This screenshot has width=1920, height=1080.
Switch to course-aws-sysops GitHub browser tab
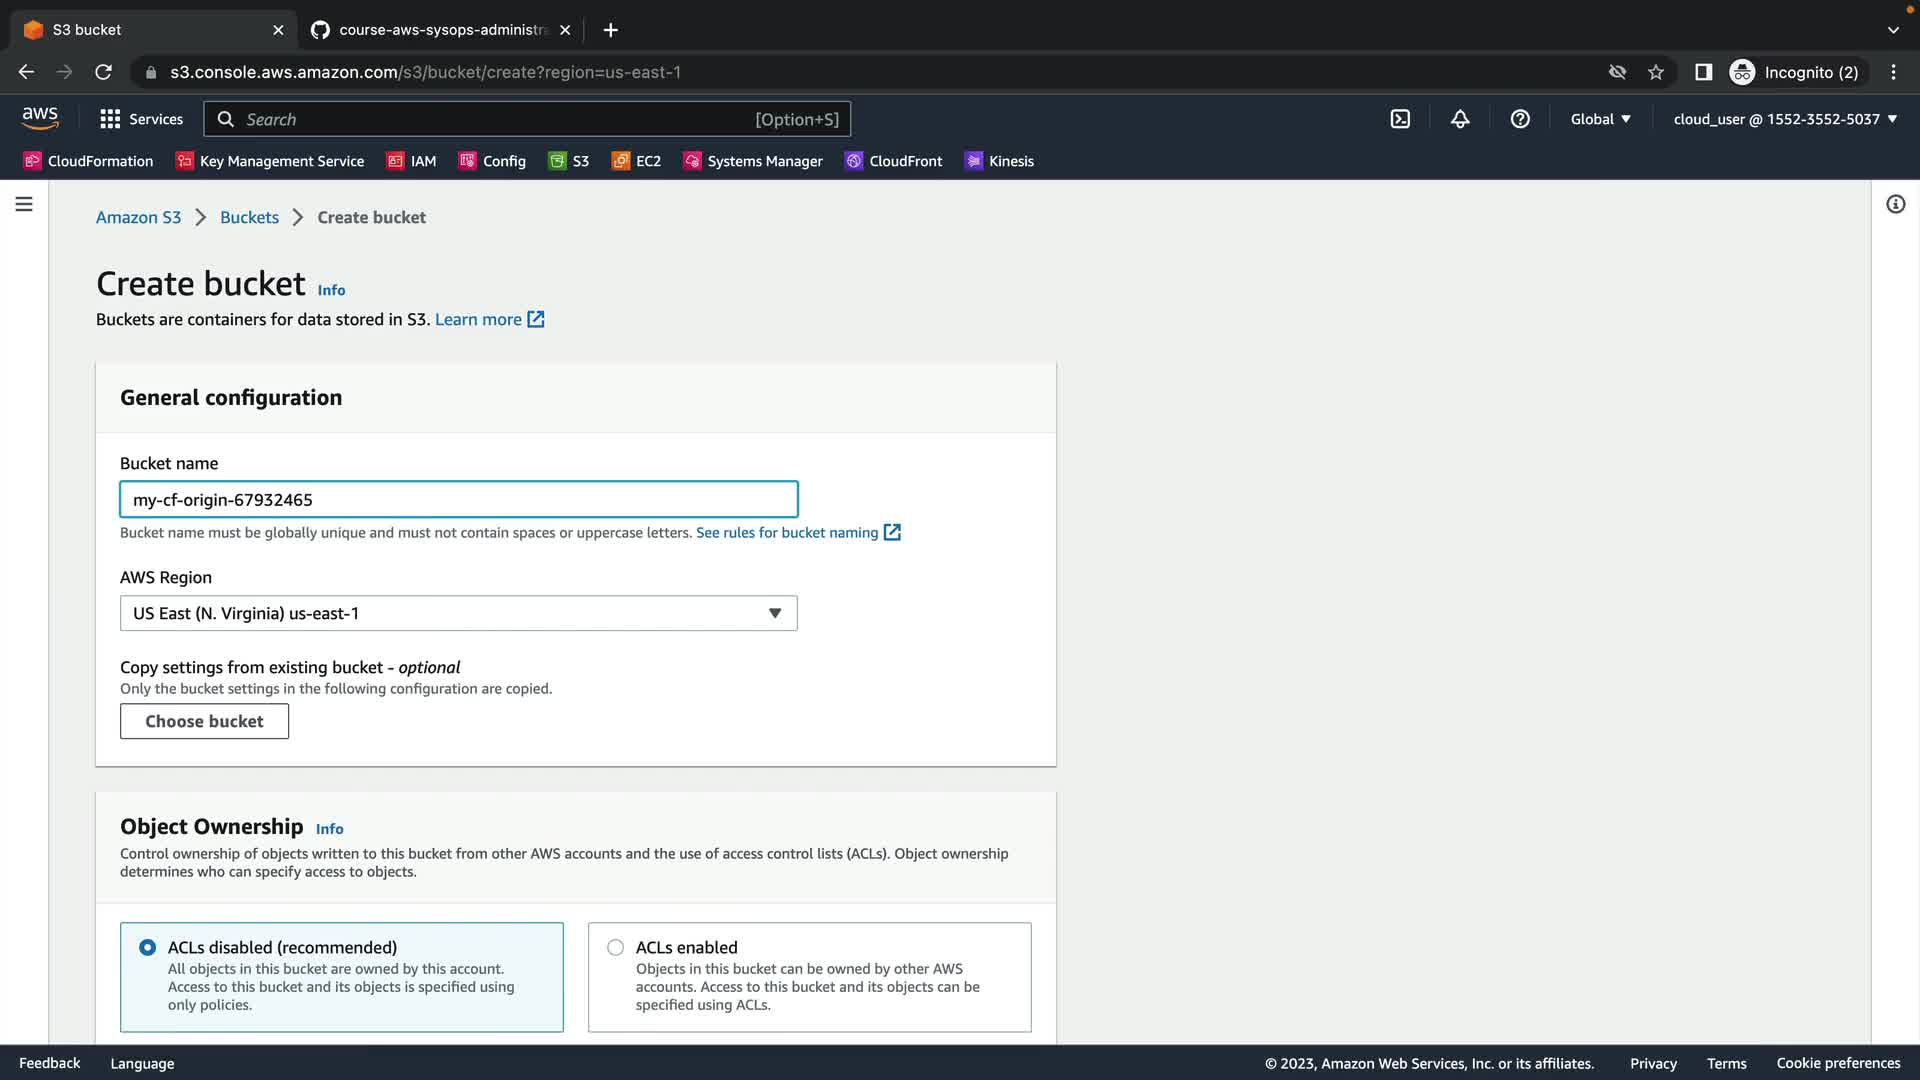[440, 30]
